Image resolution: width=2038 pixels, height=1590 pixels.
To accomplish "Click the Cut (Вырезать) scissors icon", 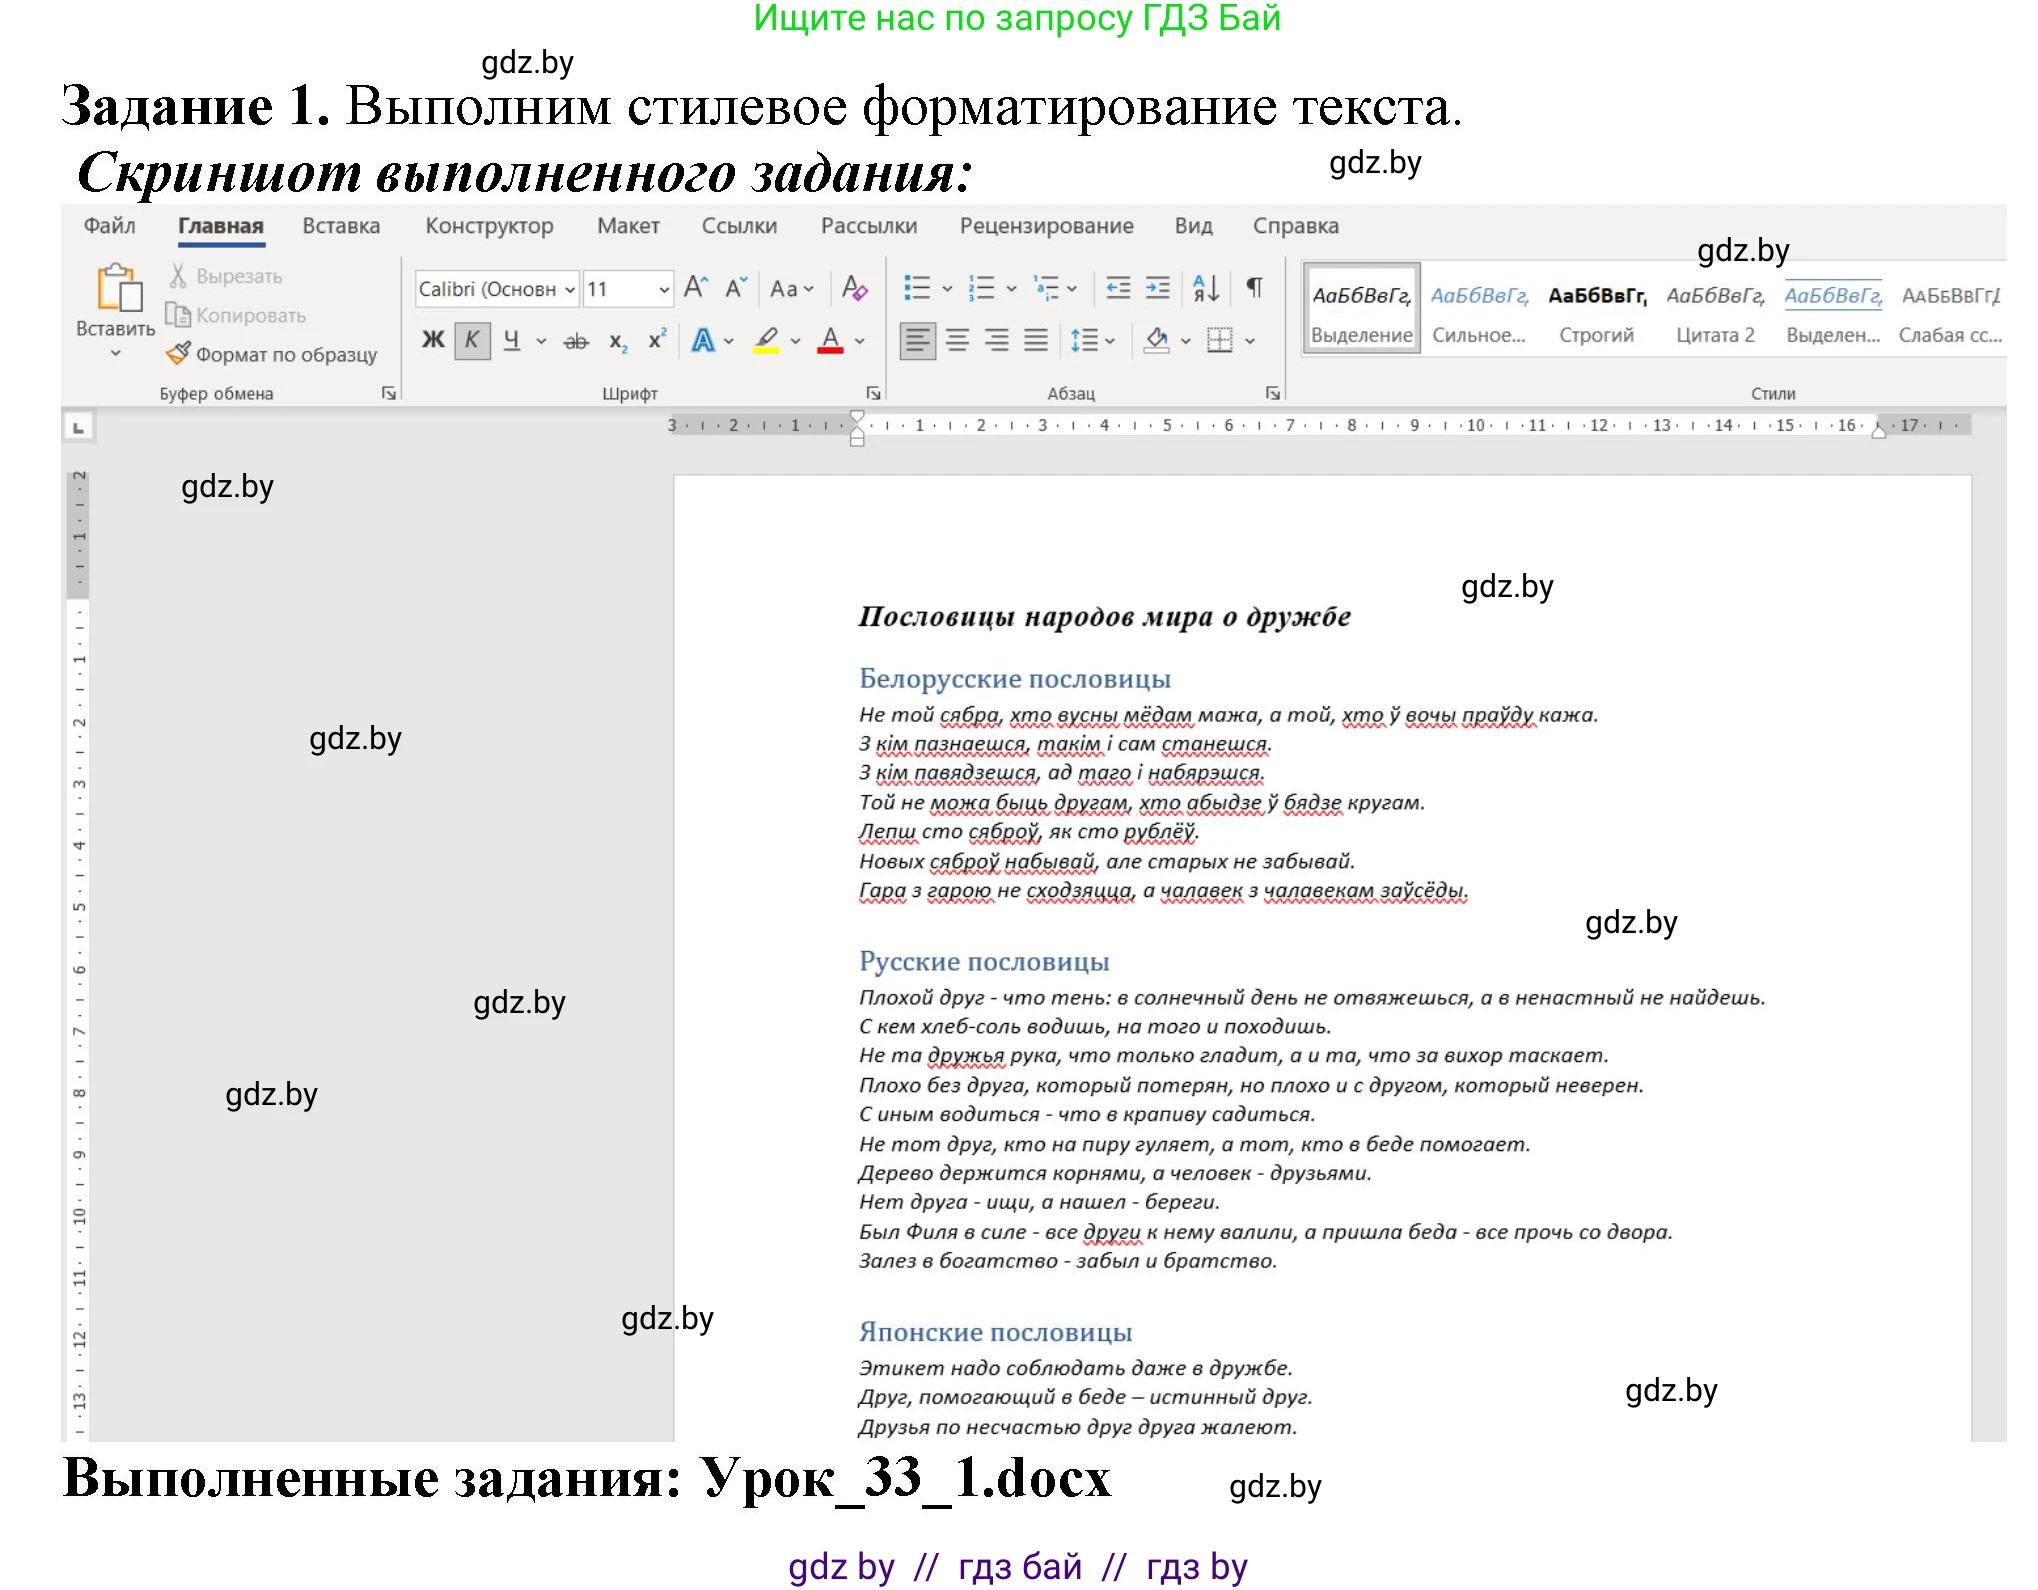I will pyautogui.click(x=178, y=276).
